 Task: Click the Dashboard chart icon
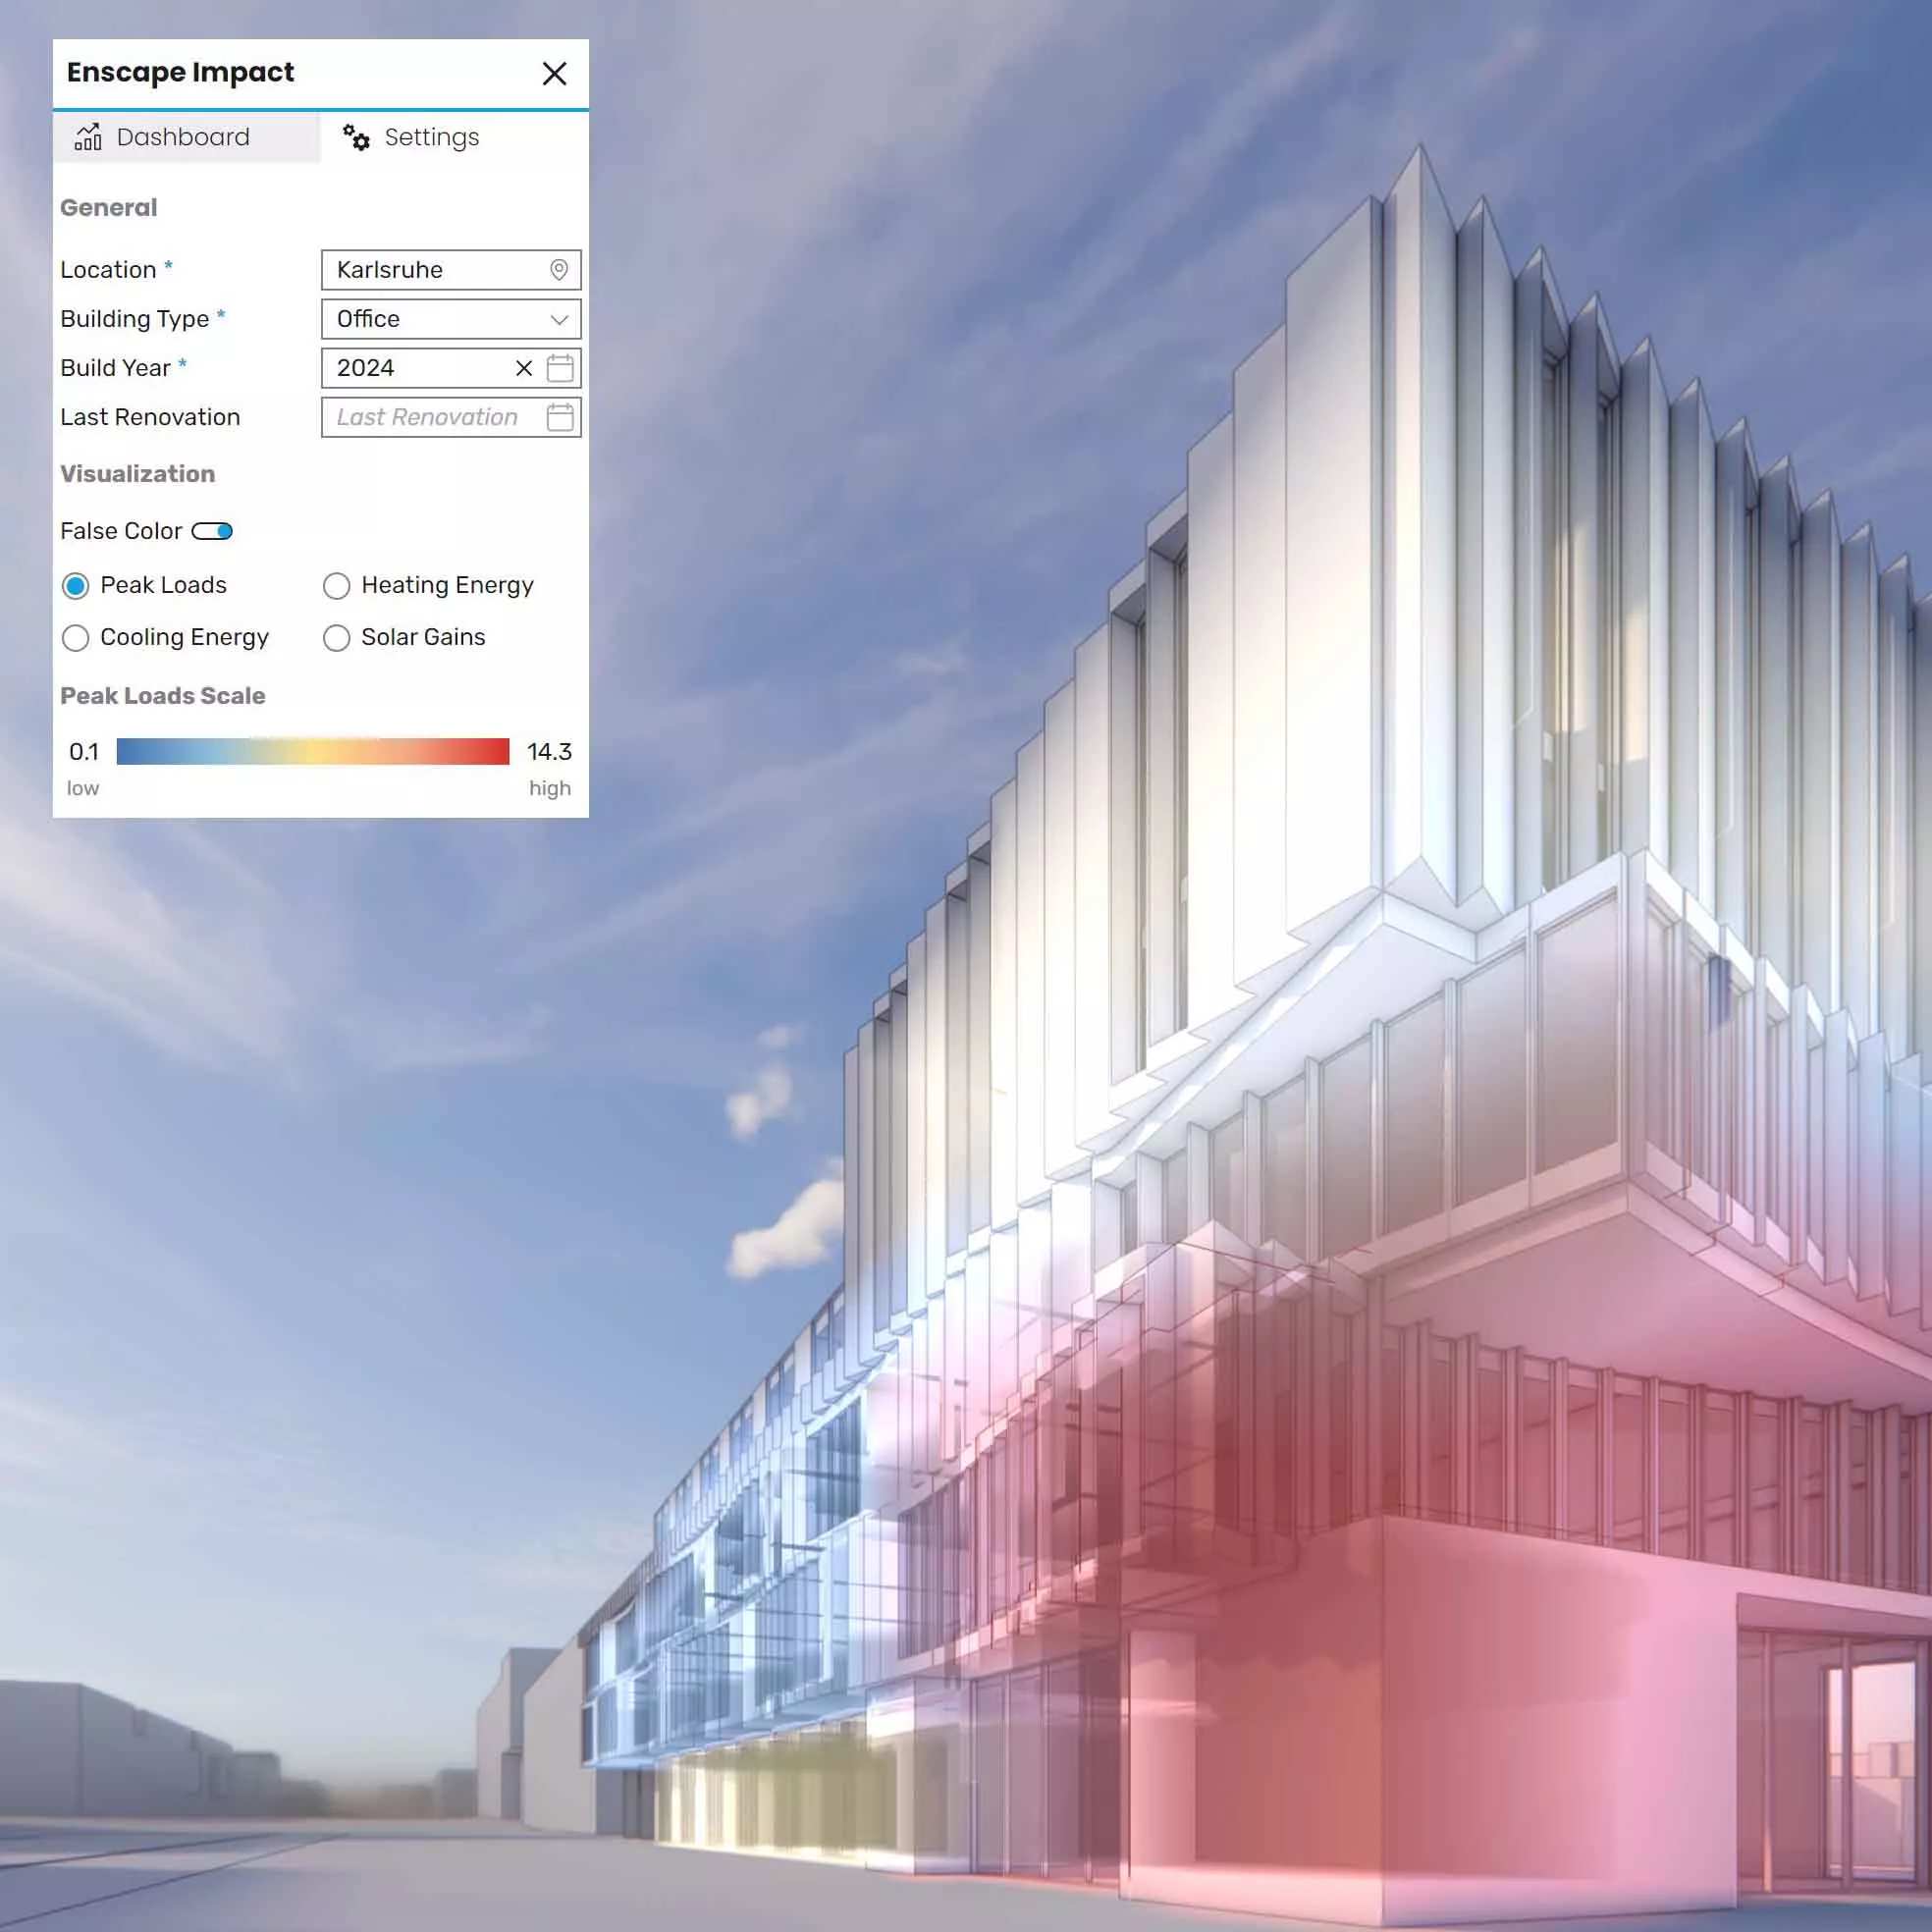88,137
